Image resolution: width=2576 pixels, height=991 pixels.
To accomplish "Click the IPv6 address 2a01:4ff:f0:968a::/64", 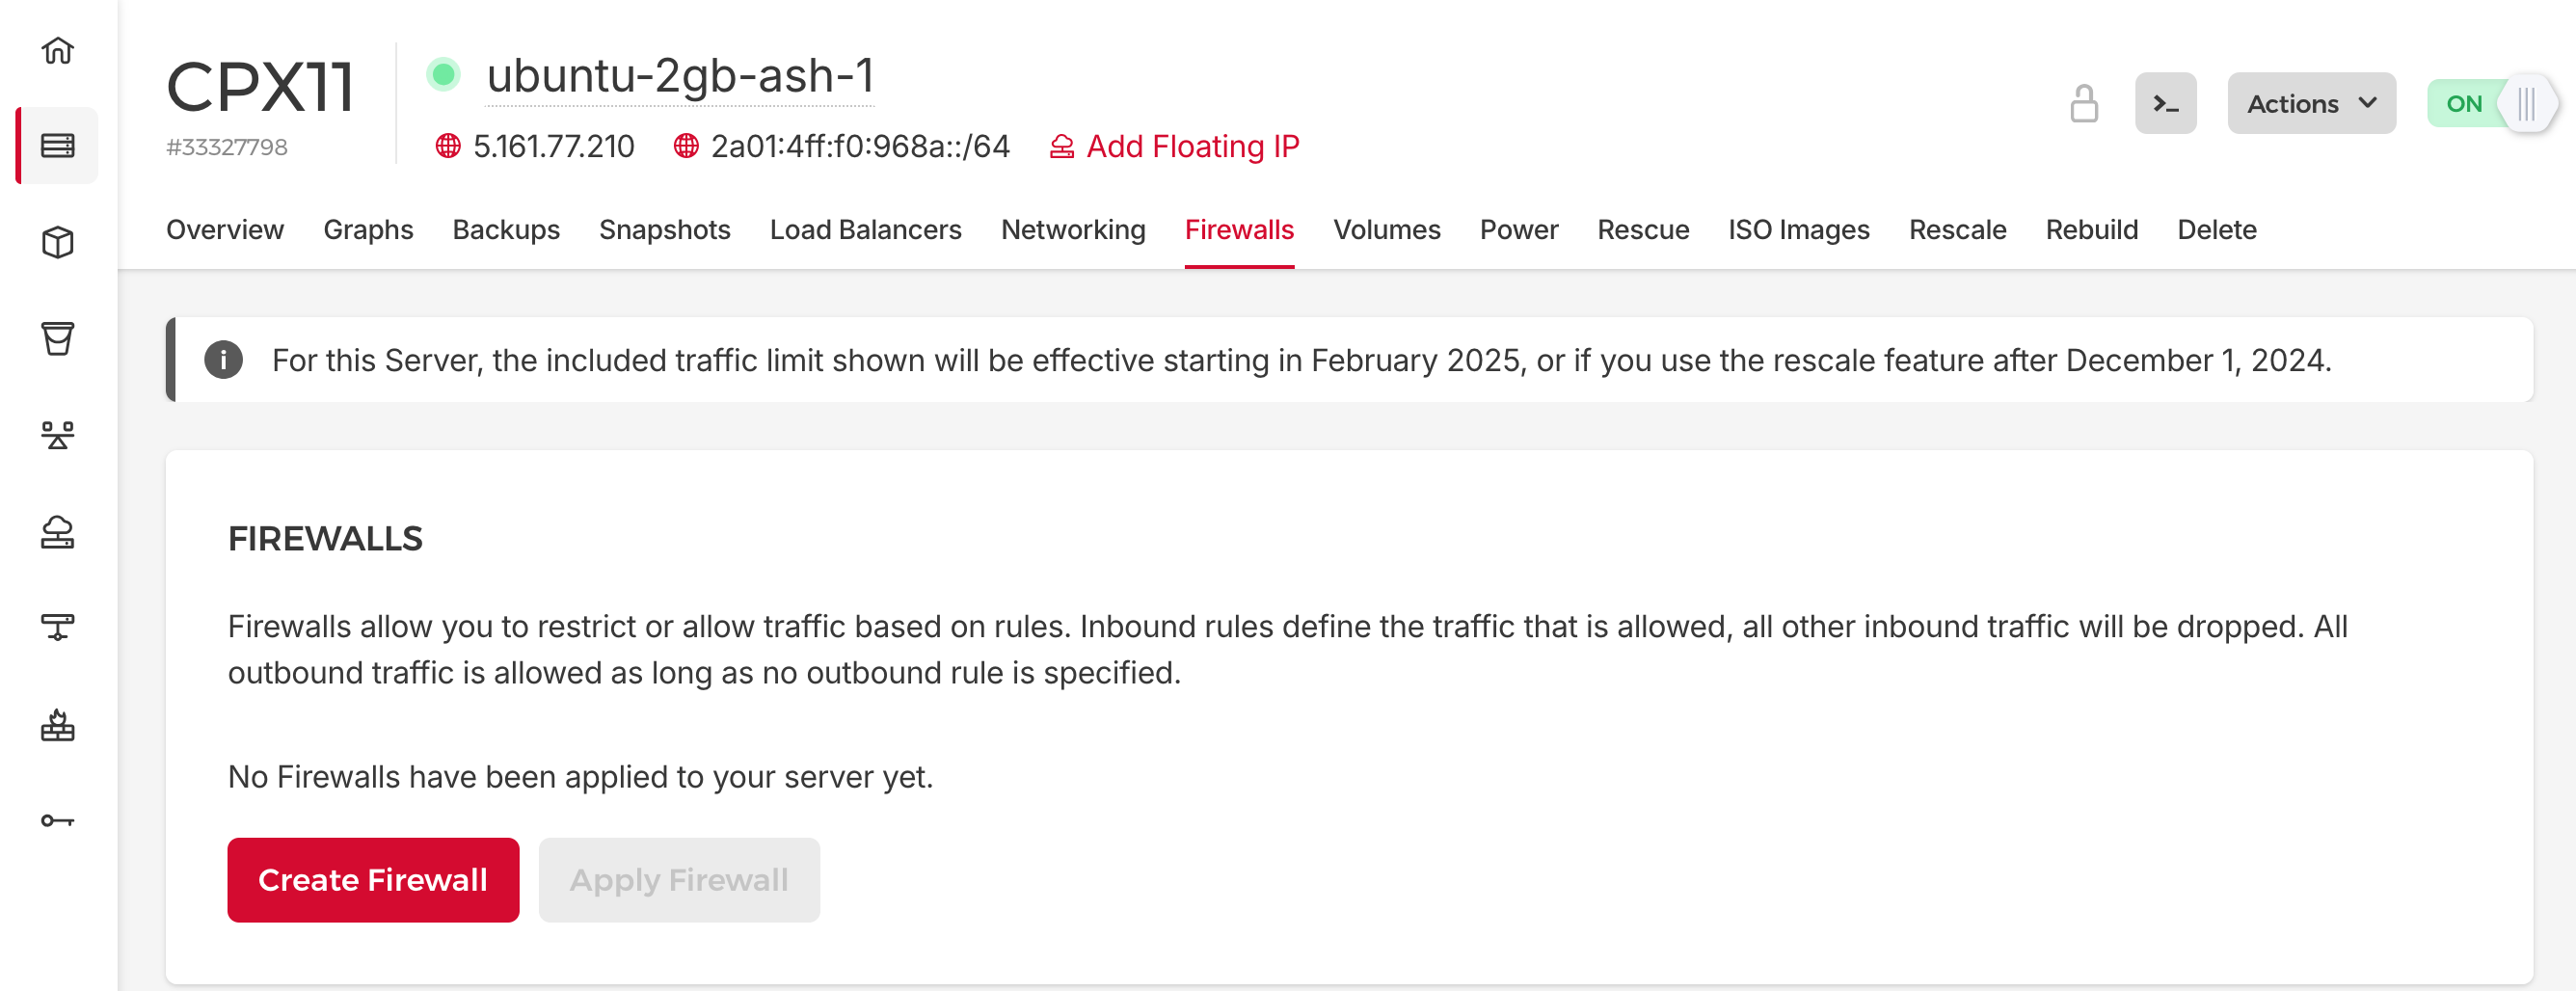I will coord(860,146).
